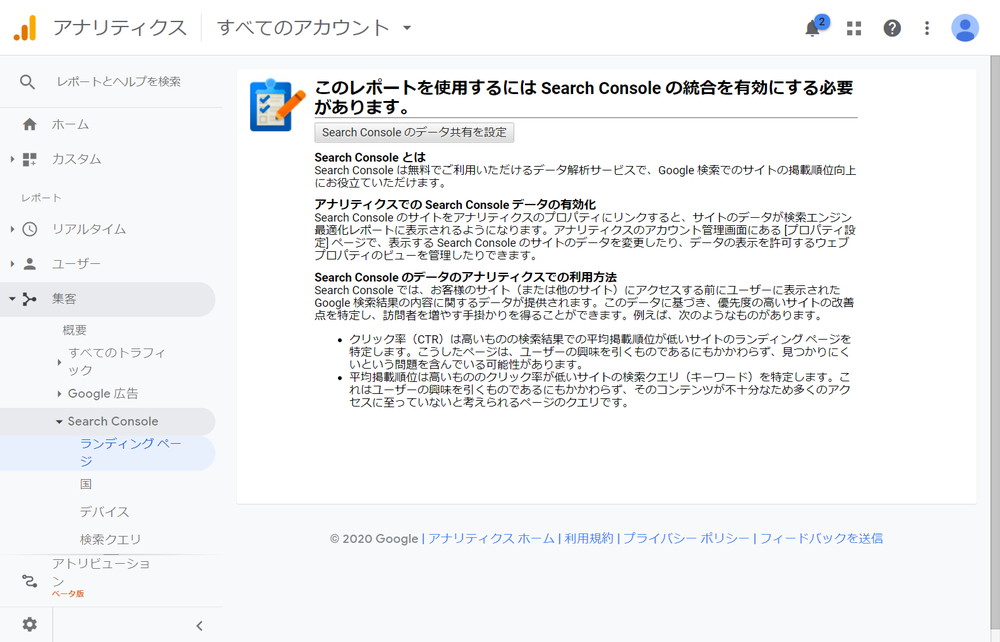Click the Search Console とは heading

370,157
